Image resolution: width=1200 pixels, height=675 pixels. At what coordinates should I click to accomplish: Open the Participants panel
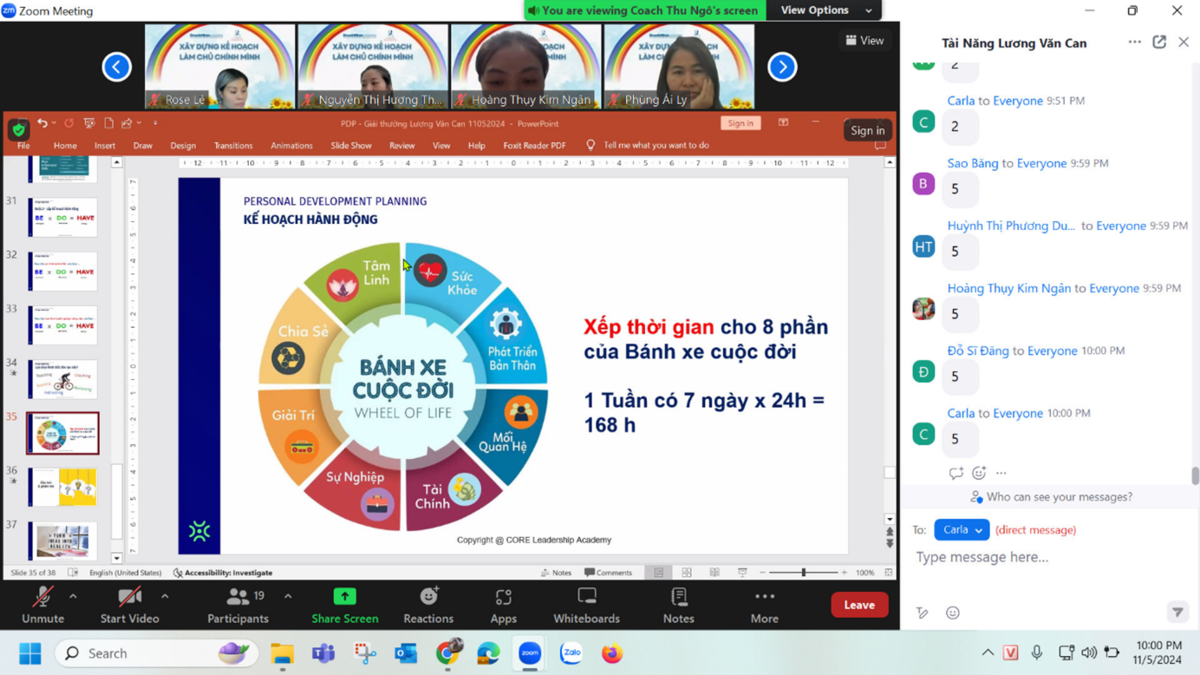coord(237,605)
